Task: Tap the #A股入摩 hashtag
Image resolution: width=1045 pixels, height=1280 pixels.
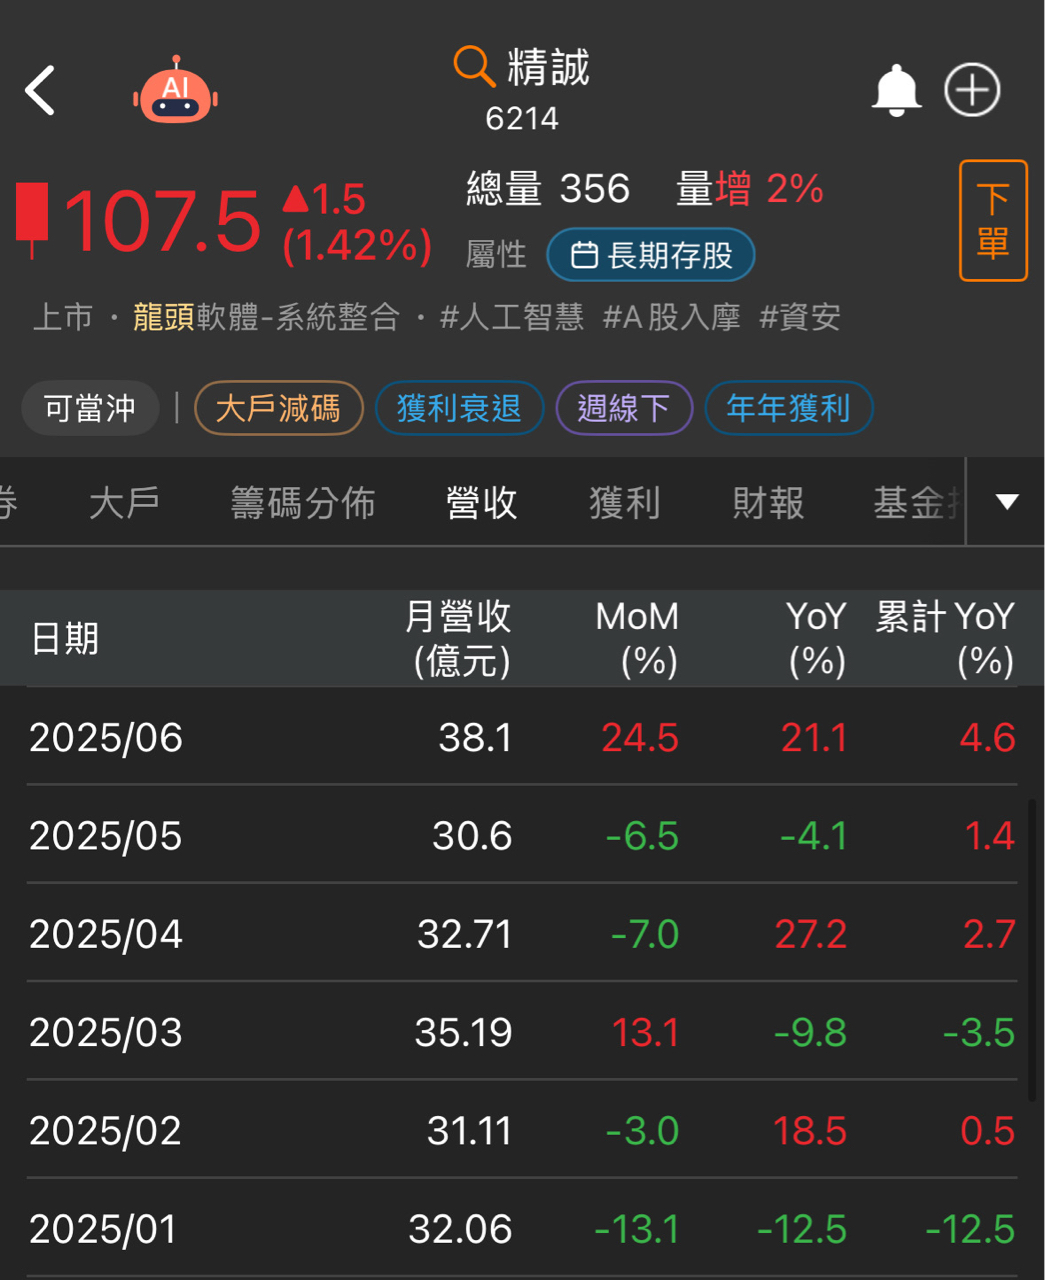Action: point(672,317)
